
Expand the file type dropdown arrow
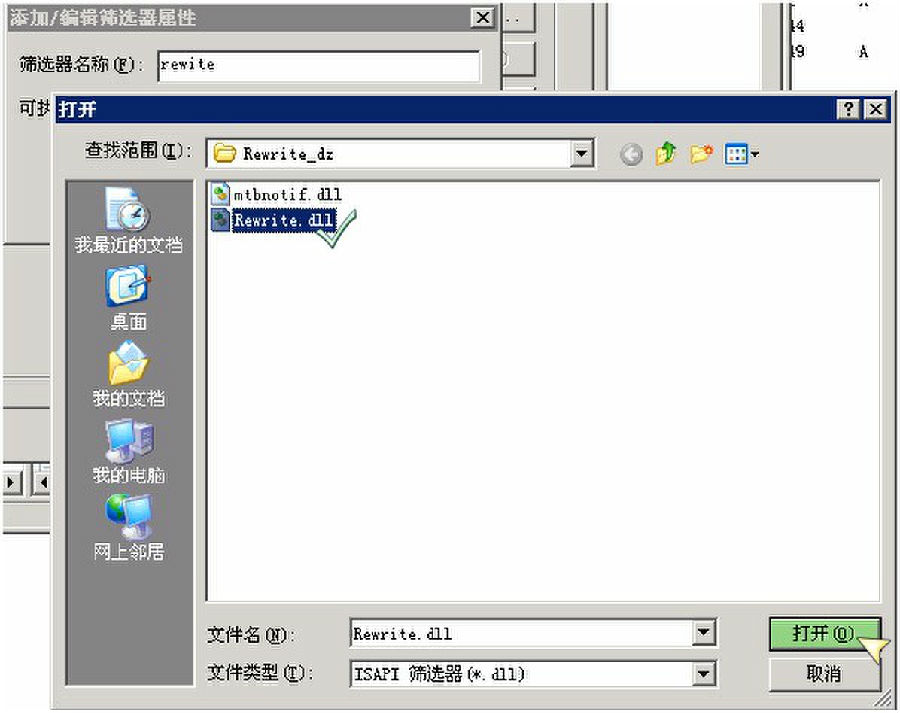pyautogui.click(x=704, y=673)
